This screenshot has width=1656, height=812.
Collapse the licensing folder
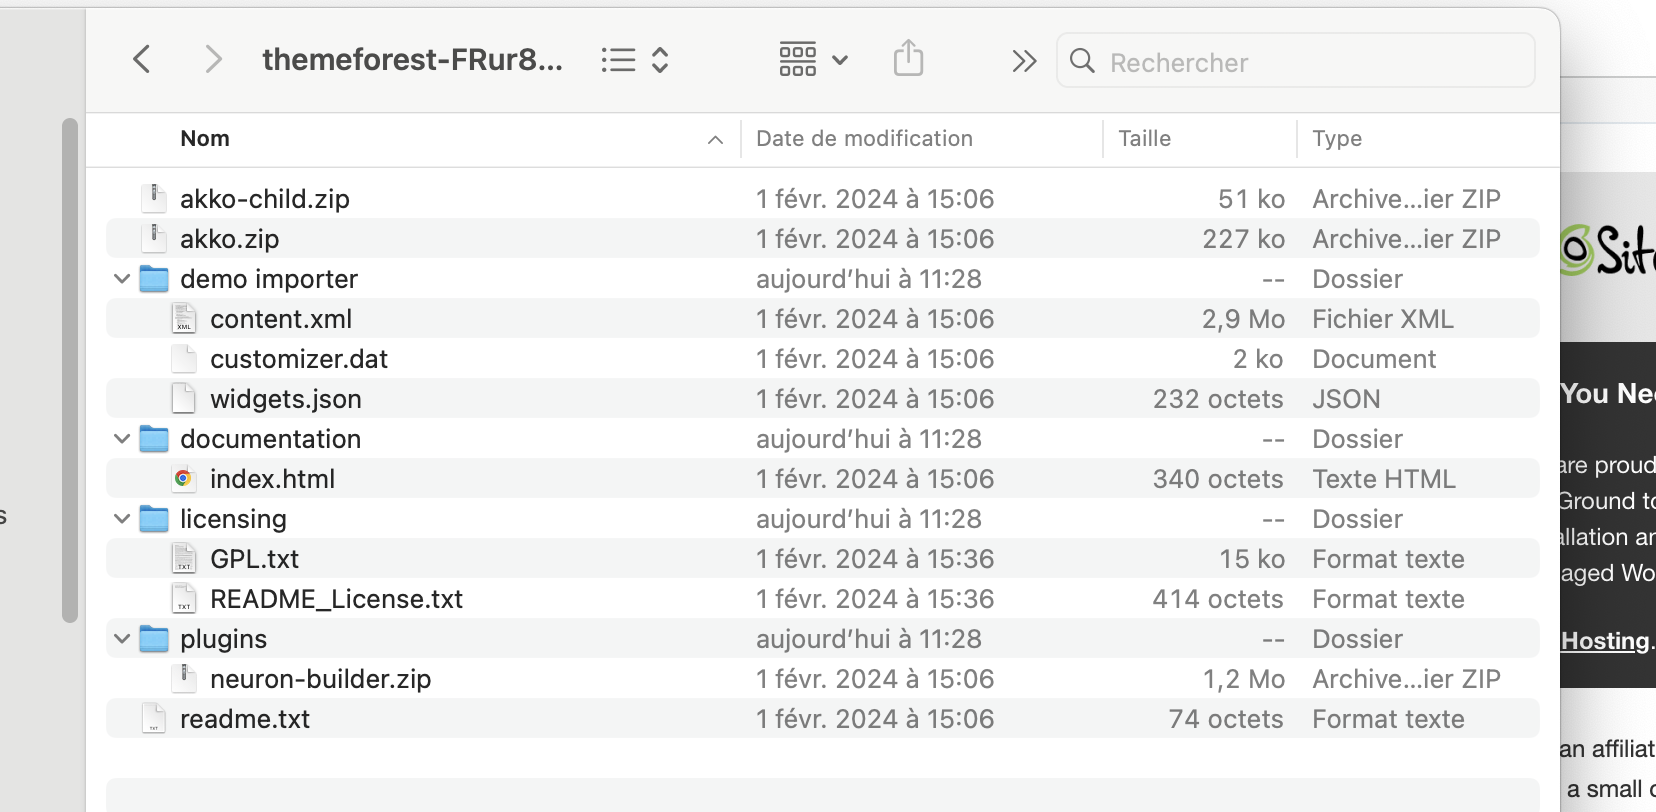point(122,519)
